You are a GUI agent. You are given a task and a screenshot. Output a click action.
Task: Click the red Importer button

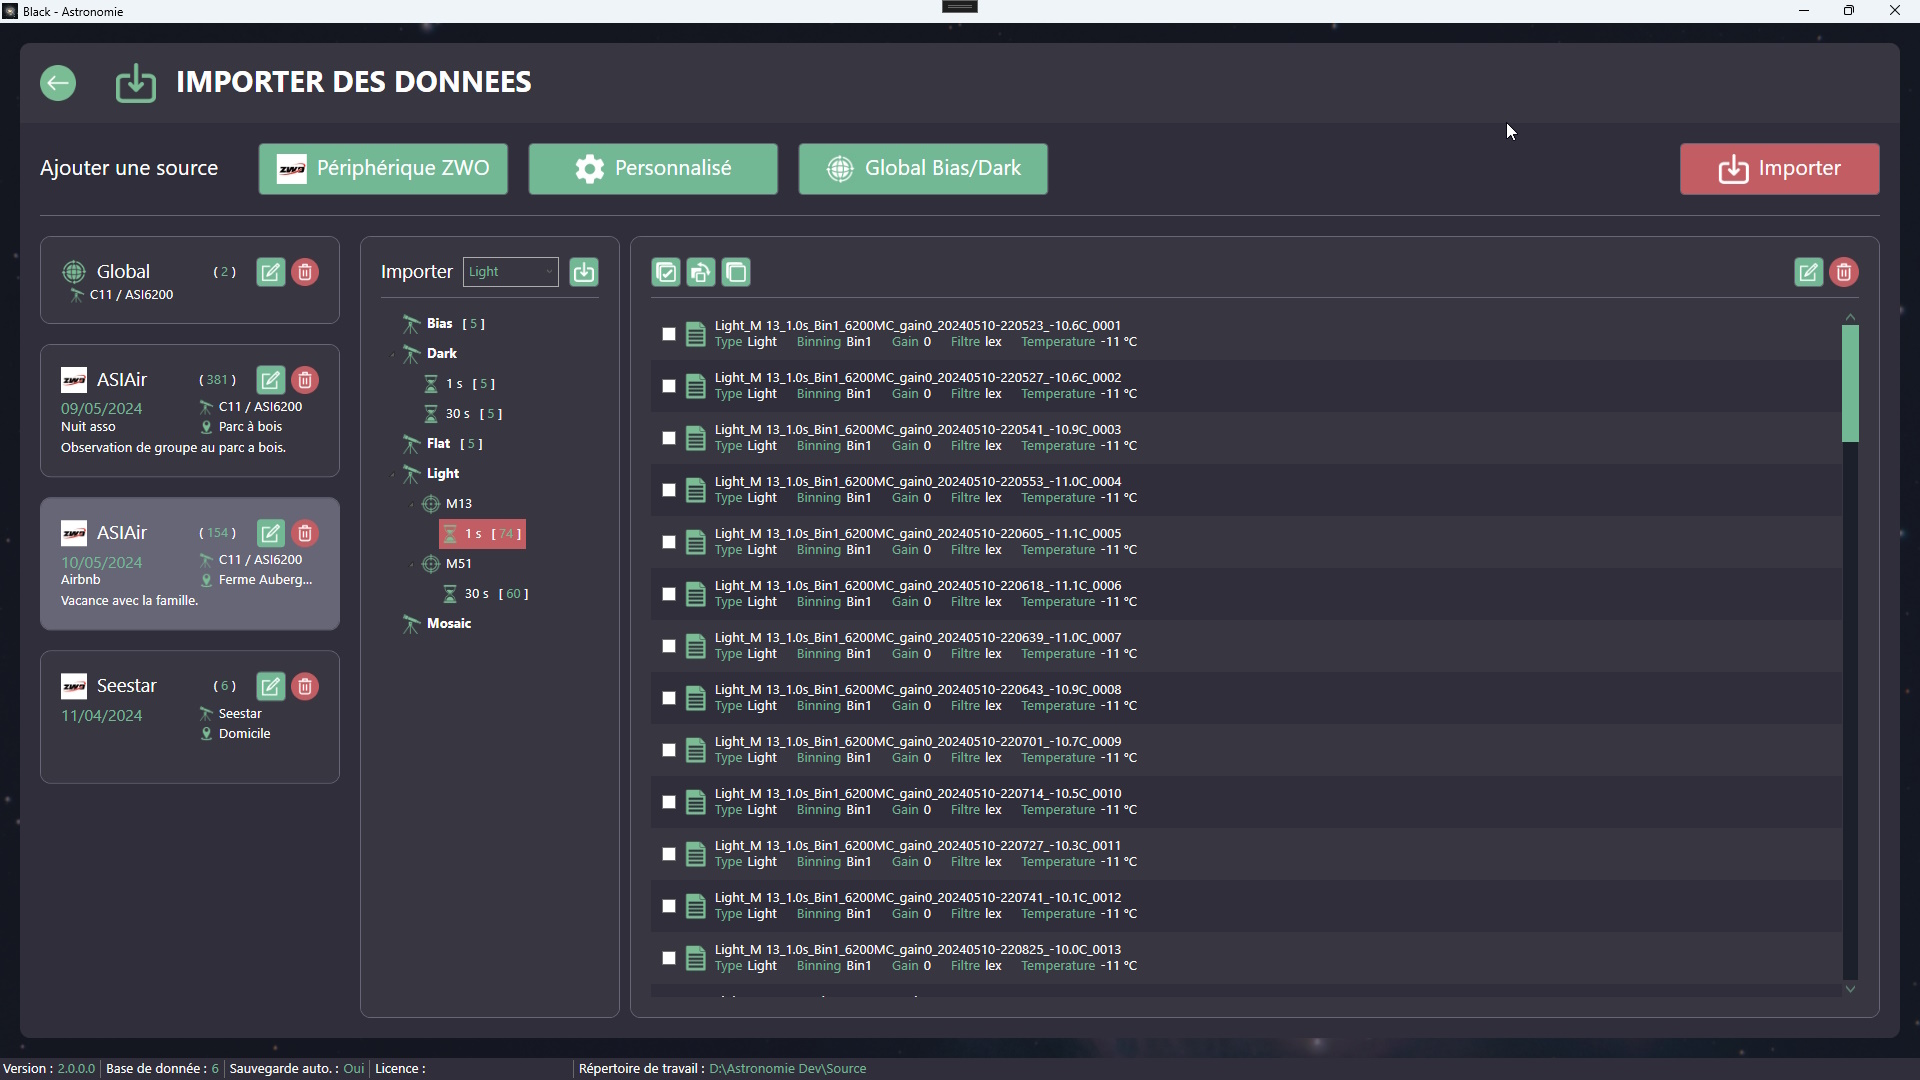tap(1779, 169)
